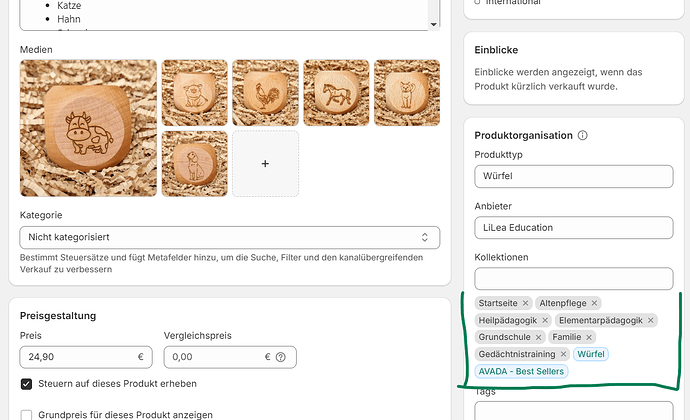Select the horse dice thumbnail
Image resolution: width=690 pixels, height=420 pixels.
(336, 93)
